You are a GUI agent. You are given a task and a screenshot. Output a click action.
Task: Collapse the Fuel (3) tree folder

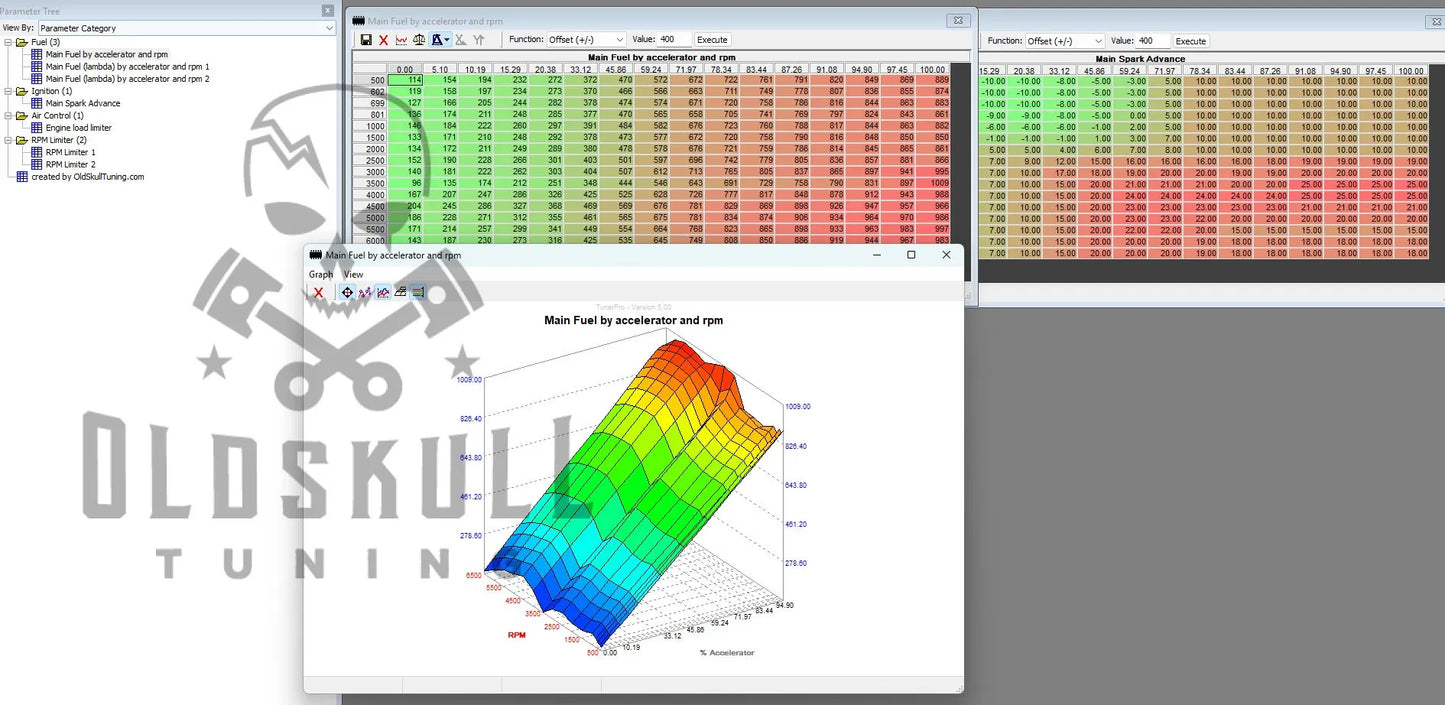(8, 43)
